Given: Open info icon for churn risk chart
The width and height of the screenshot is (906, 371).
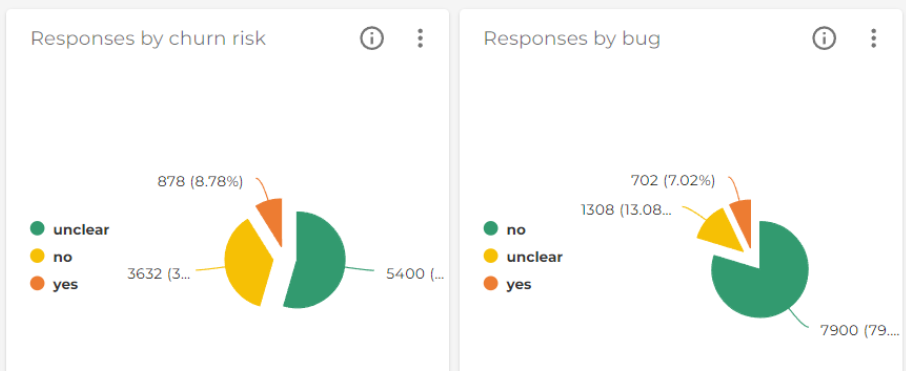Looking at the screenshot, I should tap(372, 39).
